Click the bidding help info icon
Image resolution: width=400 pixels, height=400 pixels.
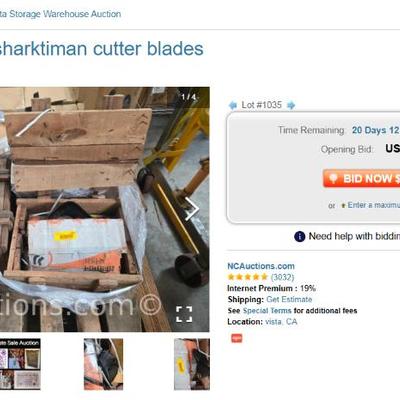pyautogui.click(x=299, y=236)
